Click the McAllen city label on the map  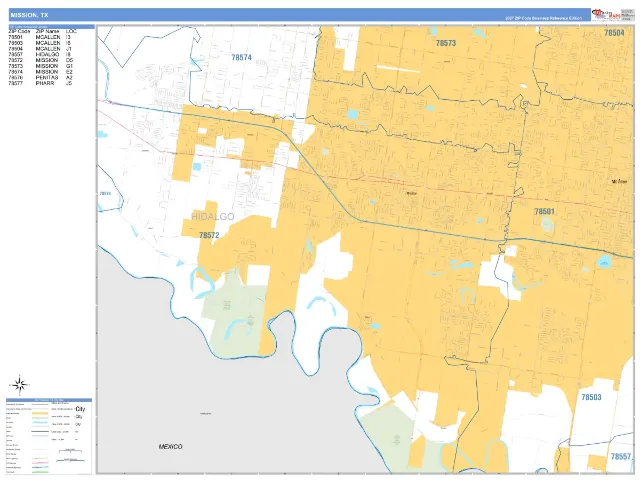(619, 181)
